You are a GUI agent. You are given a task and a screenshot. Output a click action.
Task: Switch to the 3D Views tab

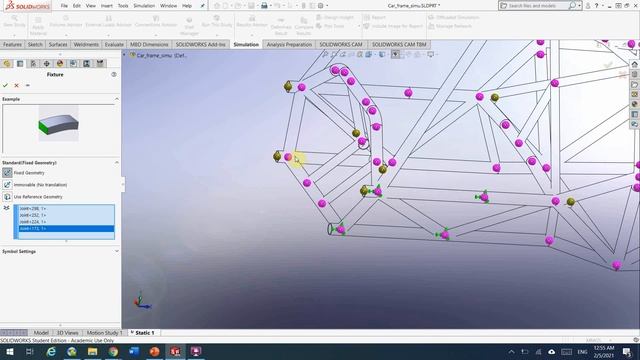pyautogui.click(x=67, y=333)
